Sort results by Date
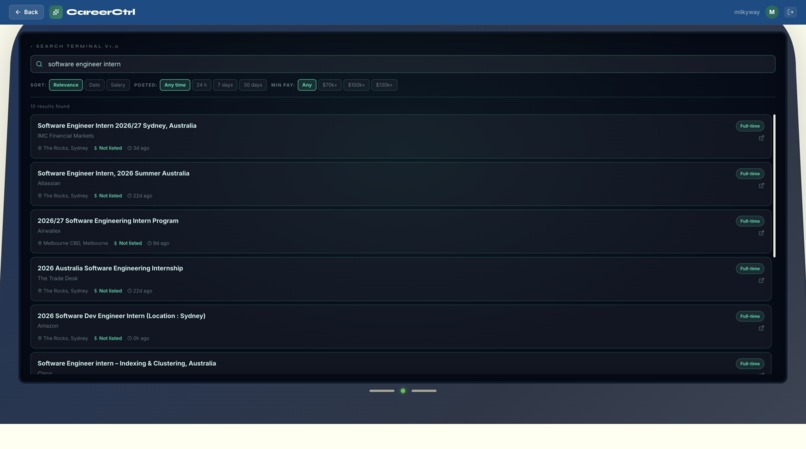The width and height of the screenshot is (806, 449). 94,85
